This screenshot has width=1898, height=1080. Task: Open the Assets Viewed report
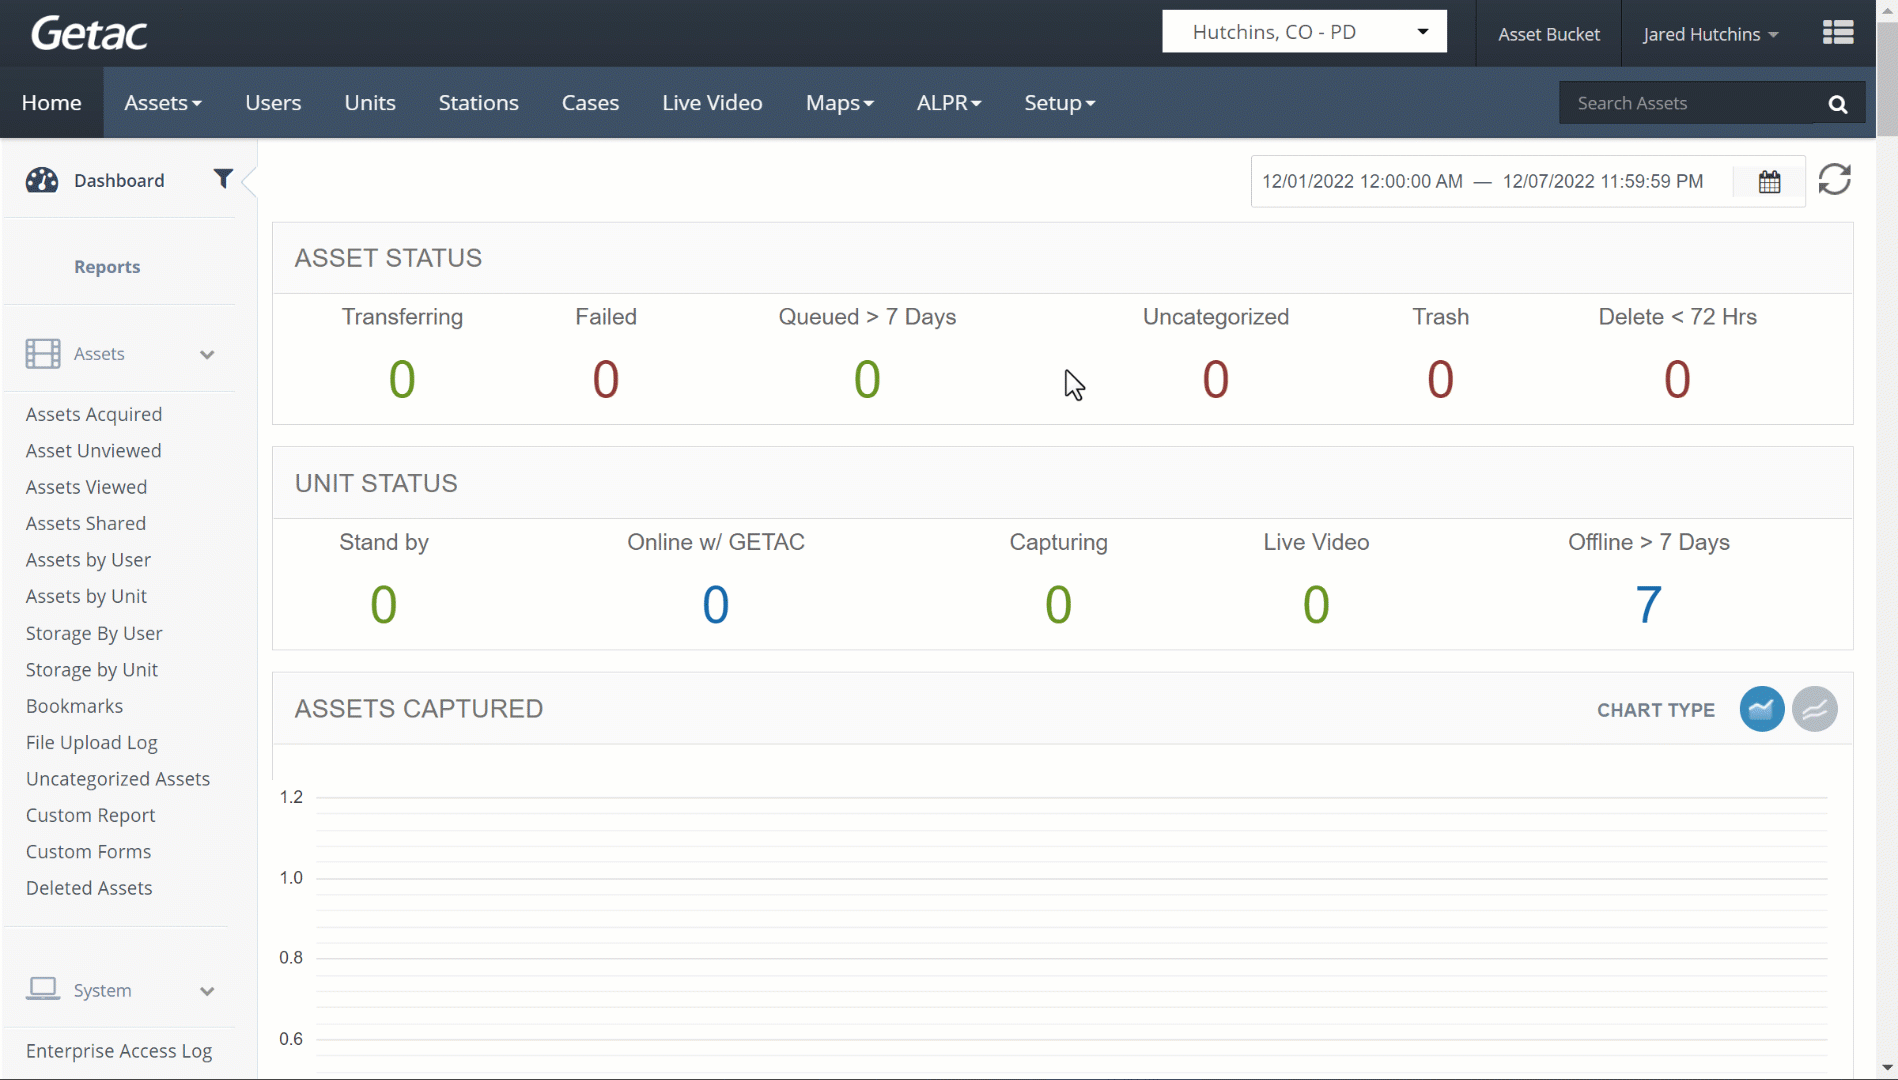86,487
